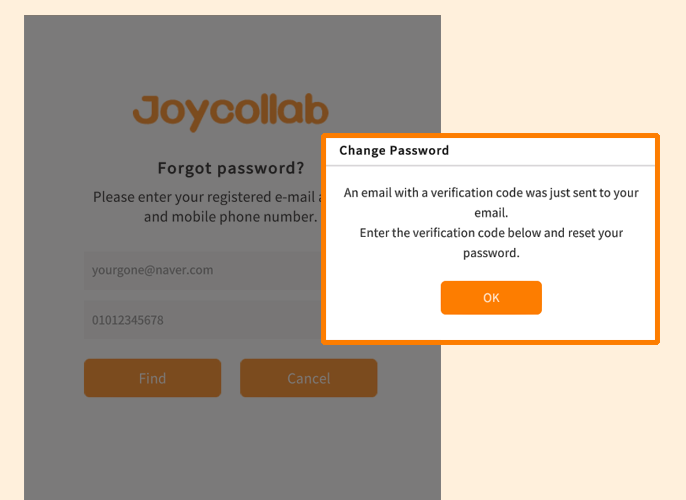
Task: Click the Change Password dialog title
Action: (394, 150)
